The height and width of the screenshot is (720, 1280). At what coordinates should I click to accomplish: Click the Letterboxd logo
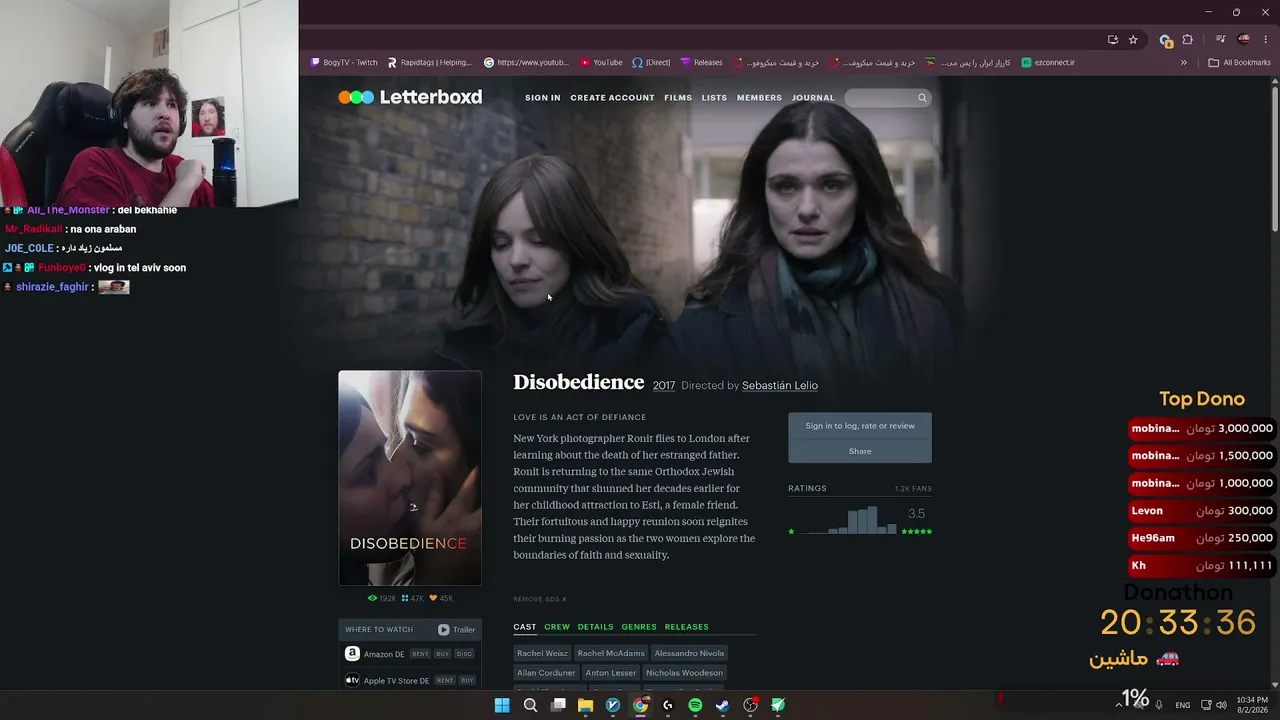[410, 97]
